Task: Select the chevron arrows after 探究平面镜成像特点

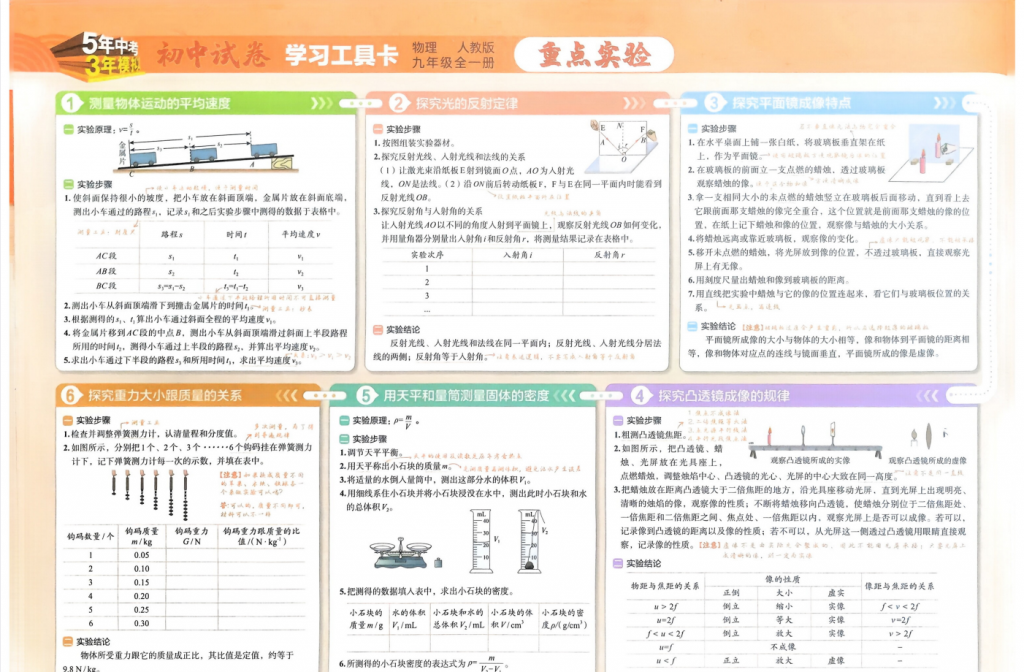Action: (x=944, y=103)
